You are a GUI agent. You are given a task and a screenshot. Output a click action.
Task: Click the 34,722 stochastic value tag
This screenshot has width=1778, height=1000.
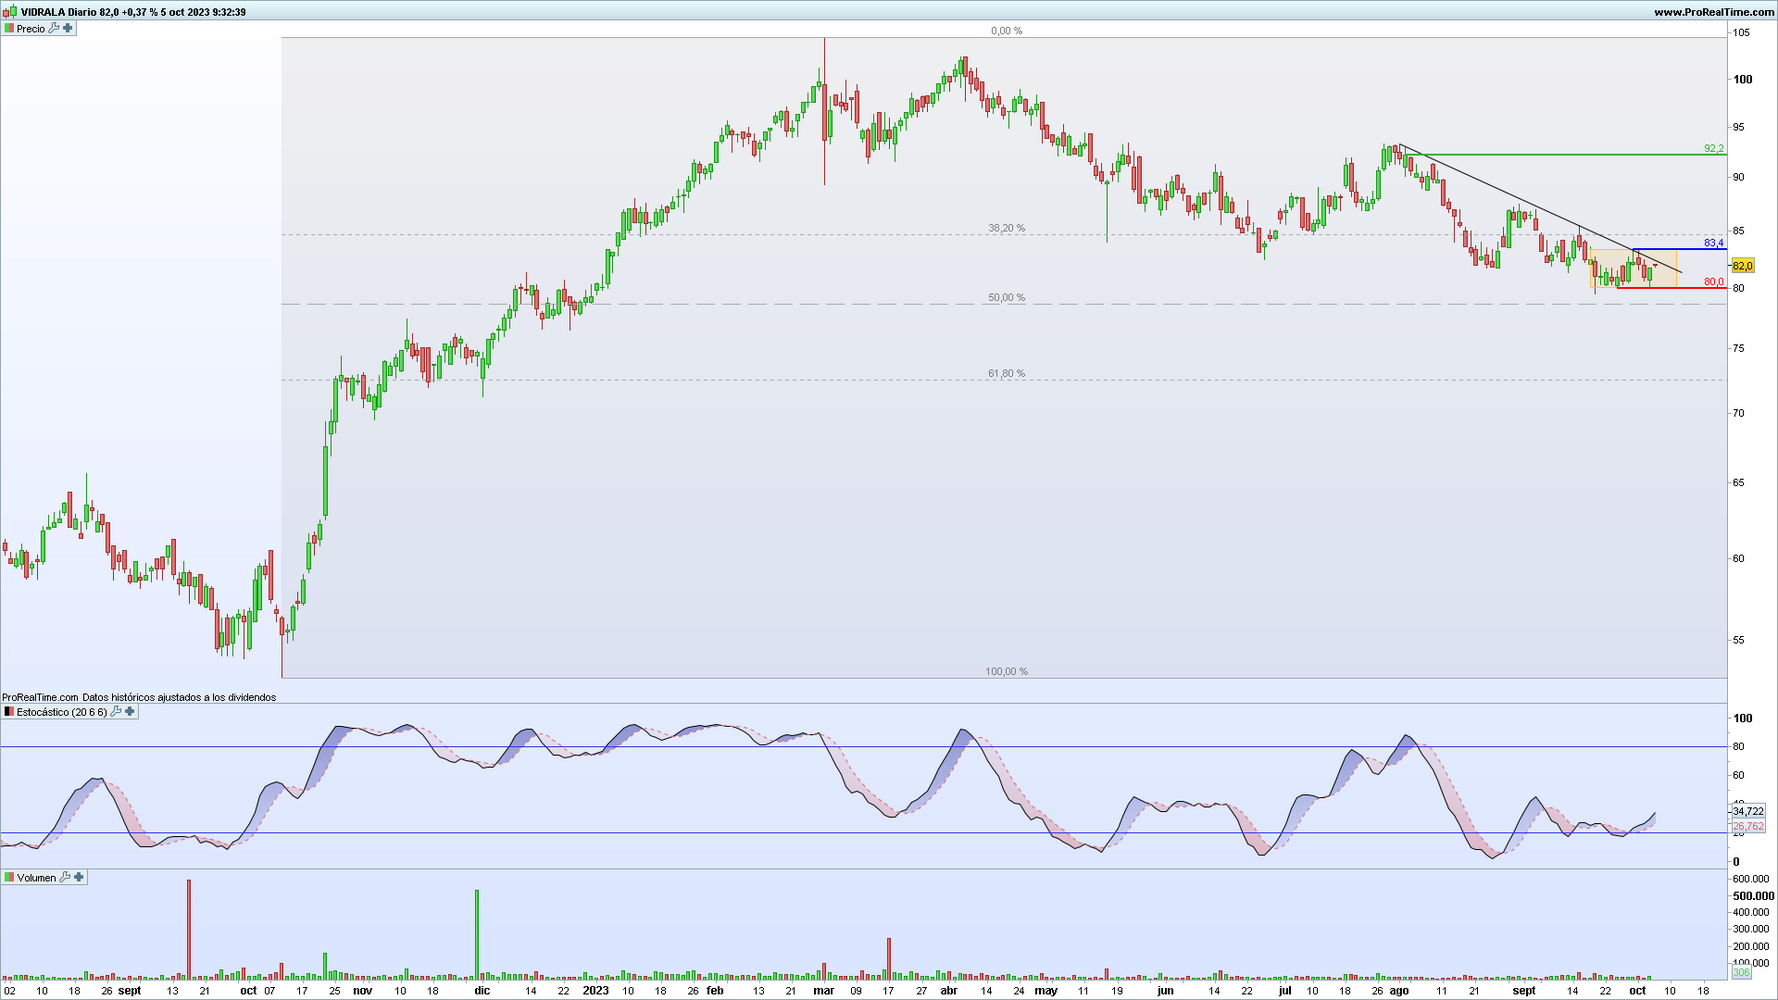(x=1748, y=812)
